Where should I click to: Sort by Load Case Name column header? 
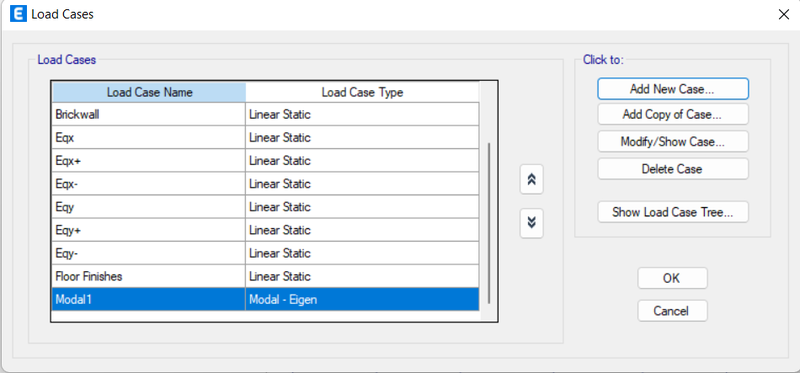149,92
